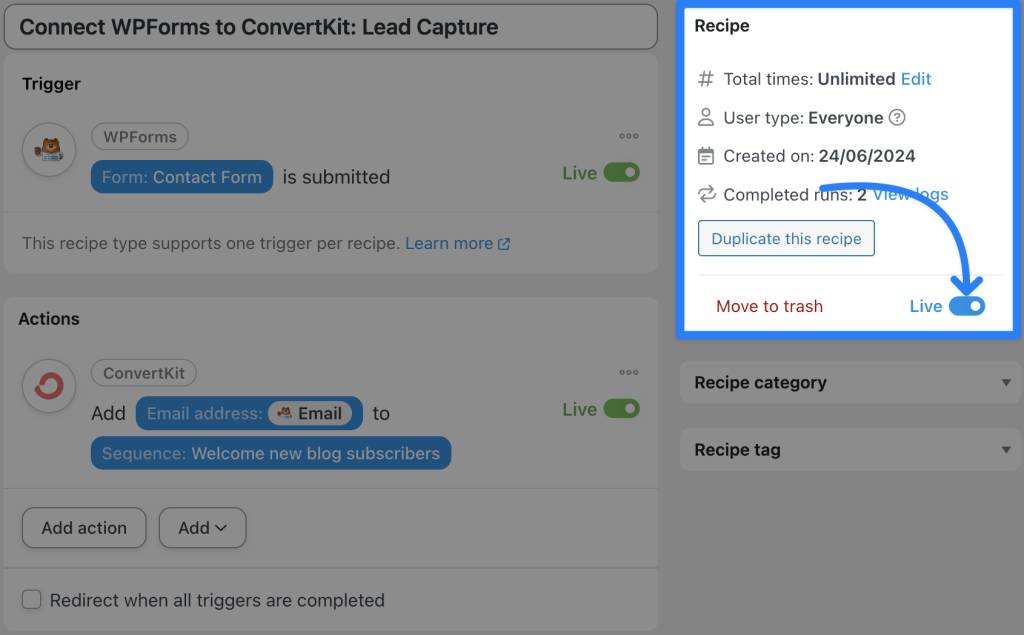Screen dimensions: 1024x635
Task: Disable the Live toggle on the WPForms trigger
Action: tap(620, 172)
